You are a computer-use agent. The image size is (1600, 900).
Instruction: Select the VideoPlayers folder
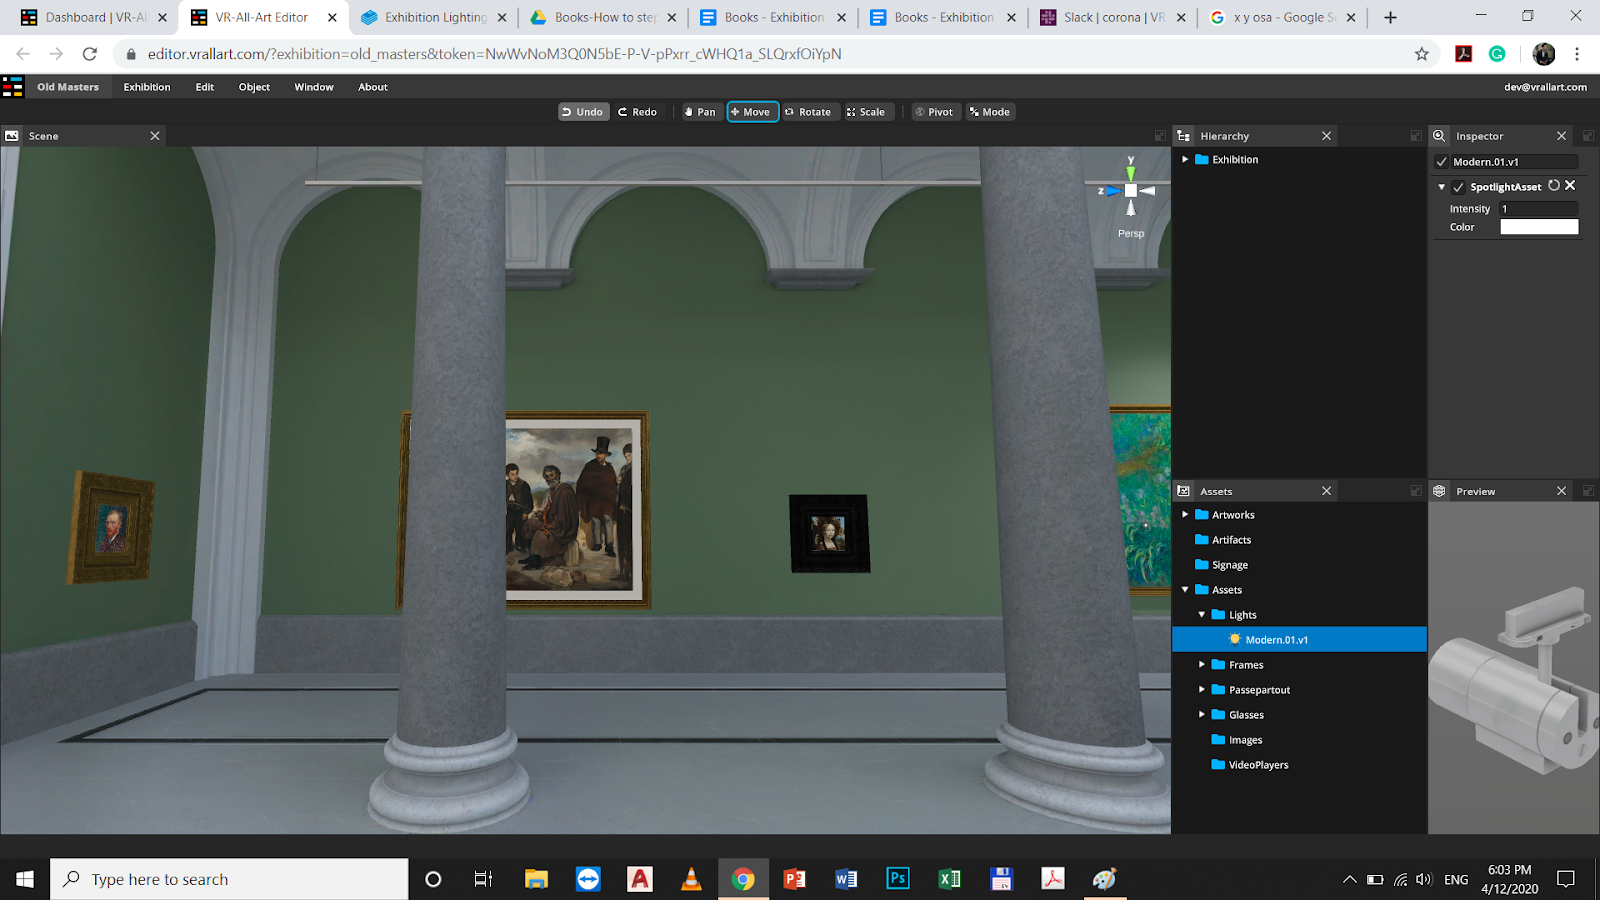click(1250, 765)
